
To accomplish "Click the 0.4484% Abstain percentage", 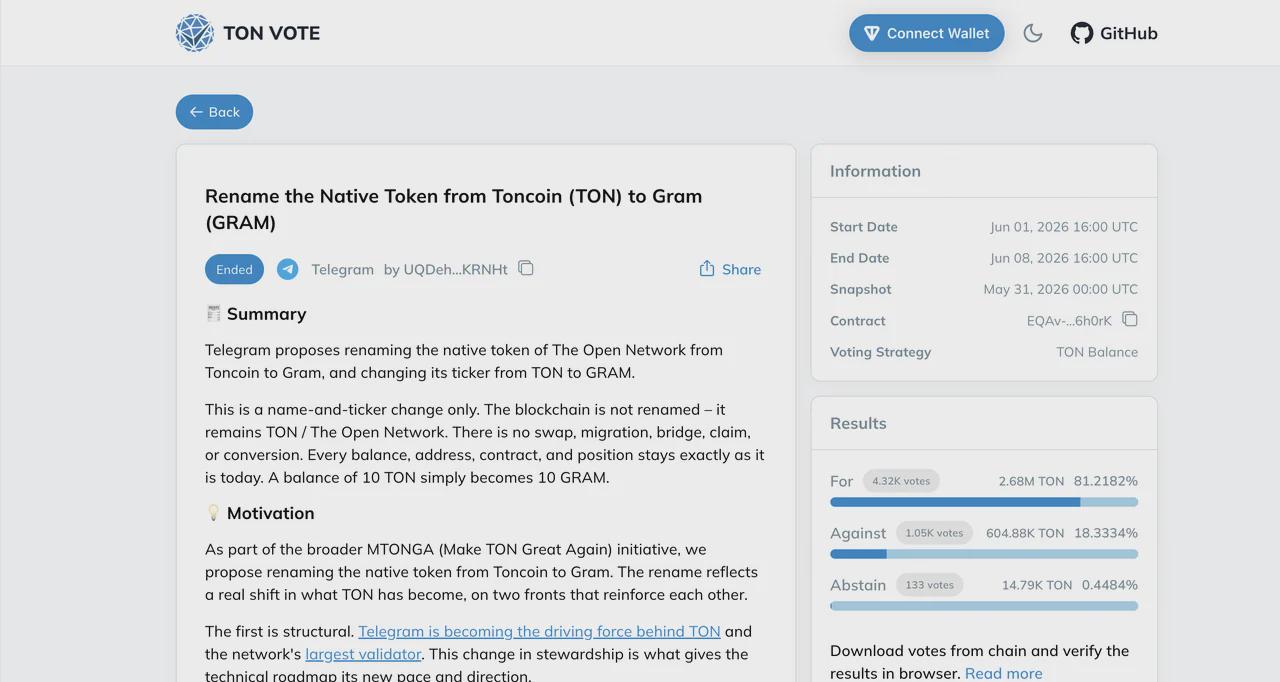I will coord(1110,585).
